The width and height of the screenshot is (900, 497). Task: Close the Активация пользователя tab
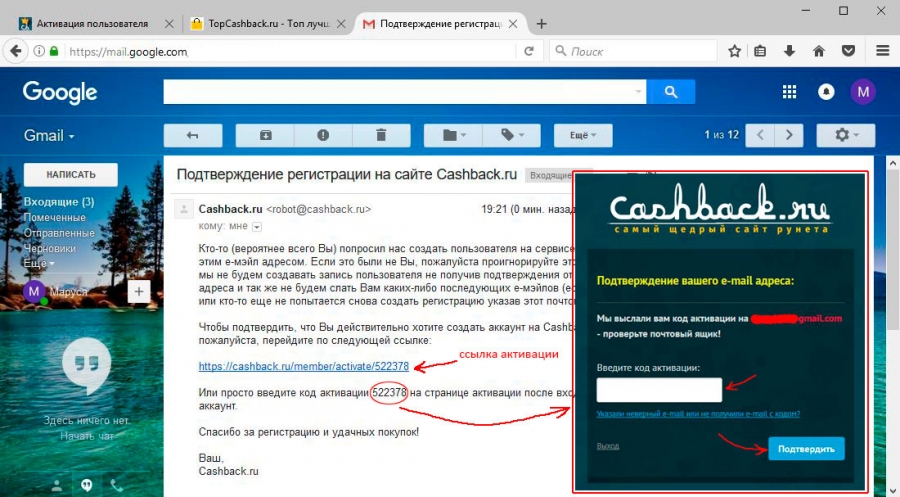coord(169,24)
